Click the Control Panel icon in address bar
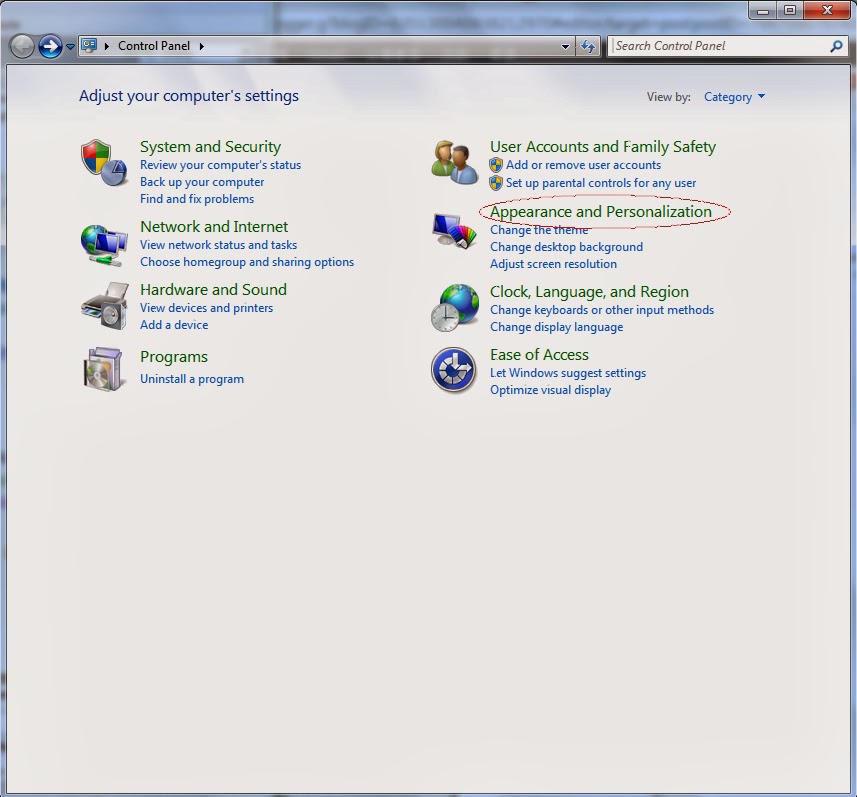Screen dimensions: 857x797 coord(89,45)
